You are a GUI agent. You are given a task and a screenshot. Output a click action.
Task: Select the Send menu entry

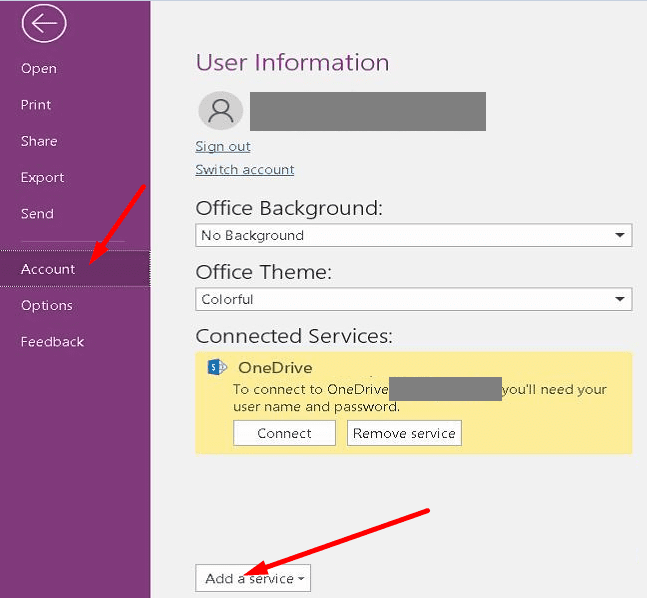coord(37,214)
